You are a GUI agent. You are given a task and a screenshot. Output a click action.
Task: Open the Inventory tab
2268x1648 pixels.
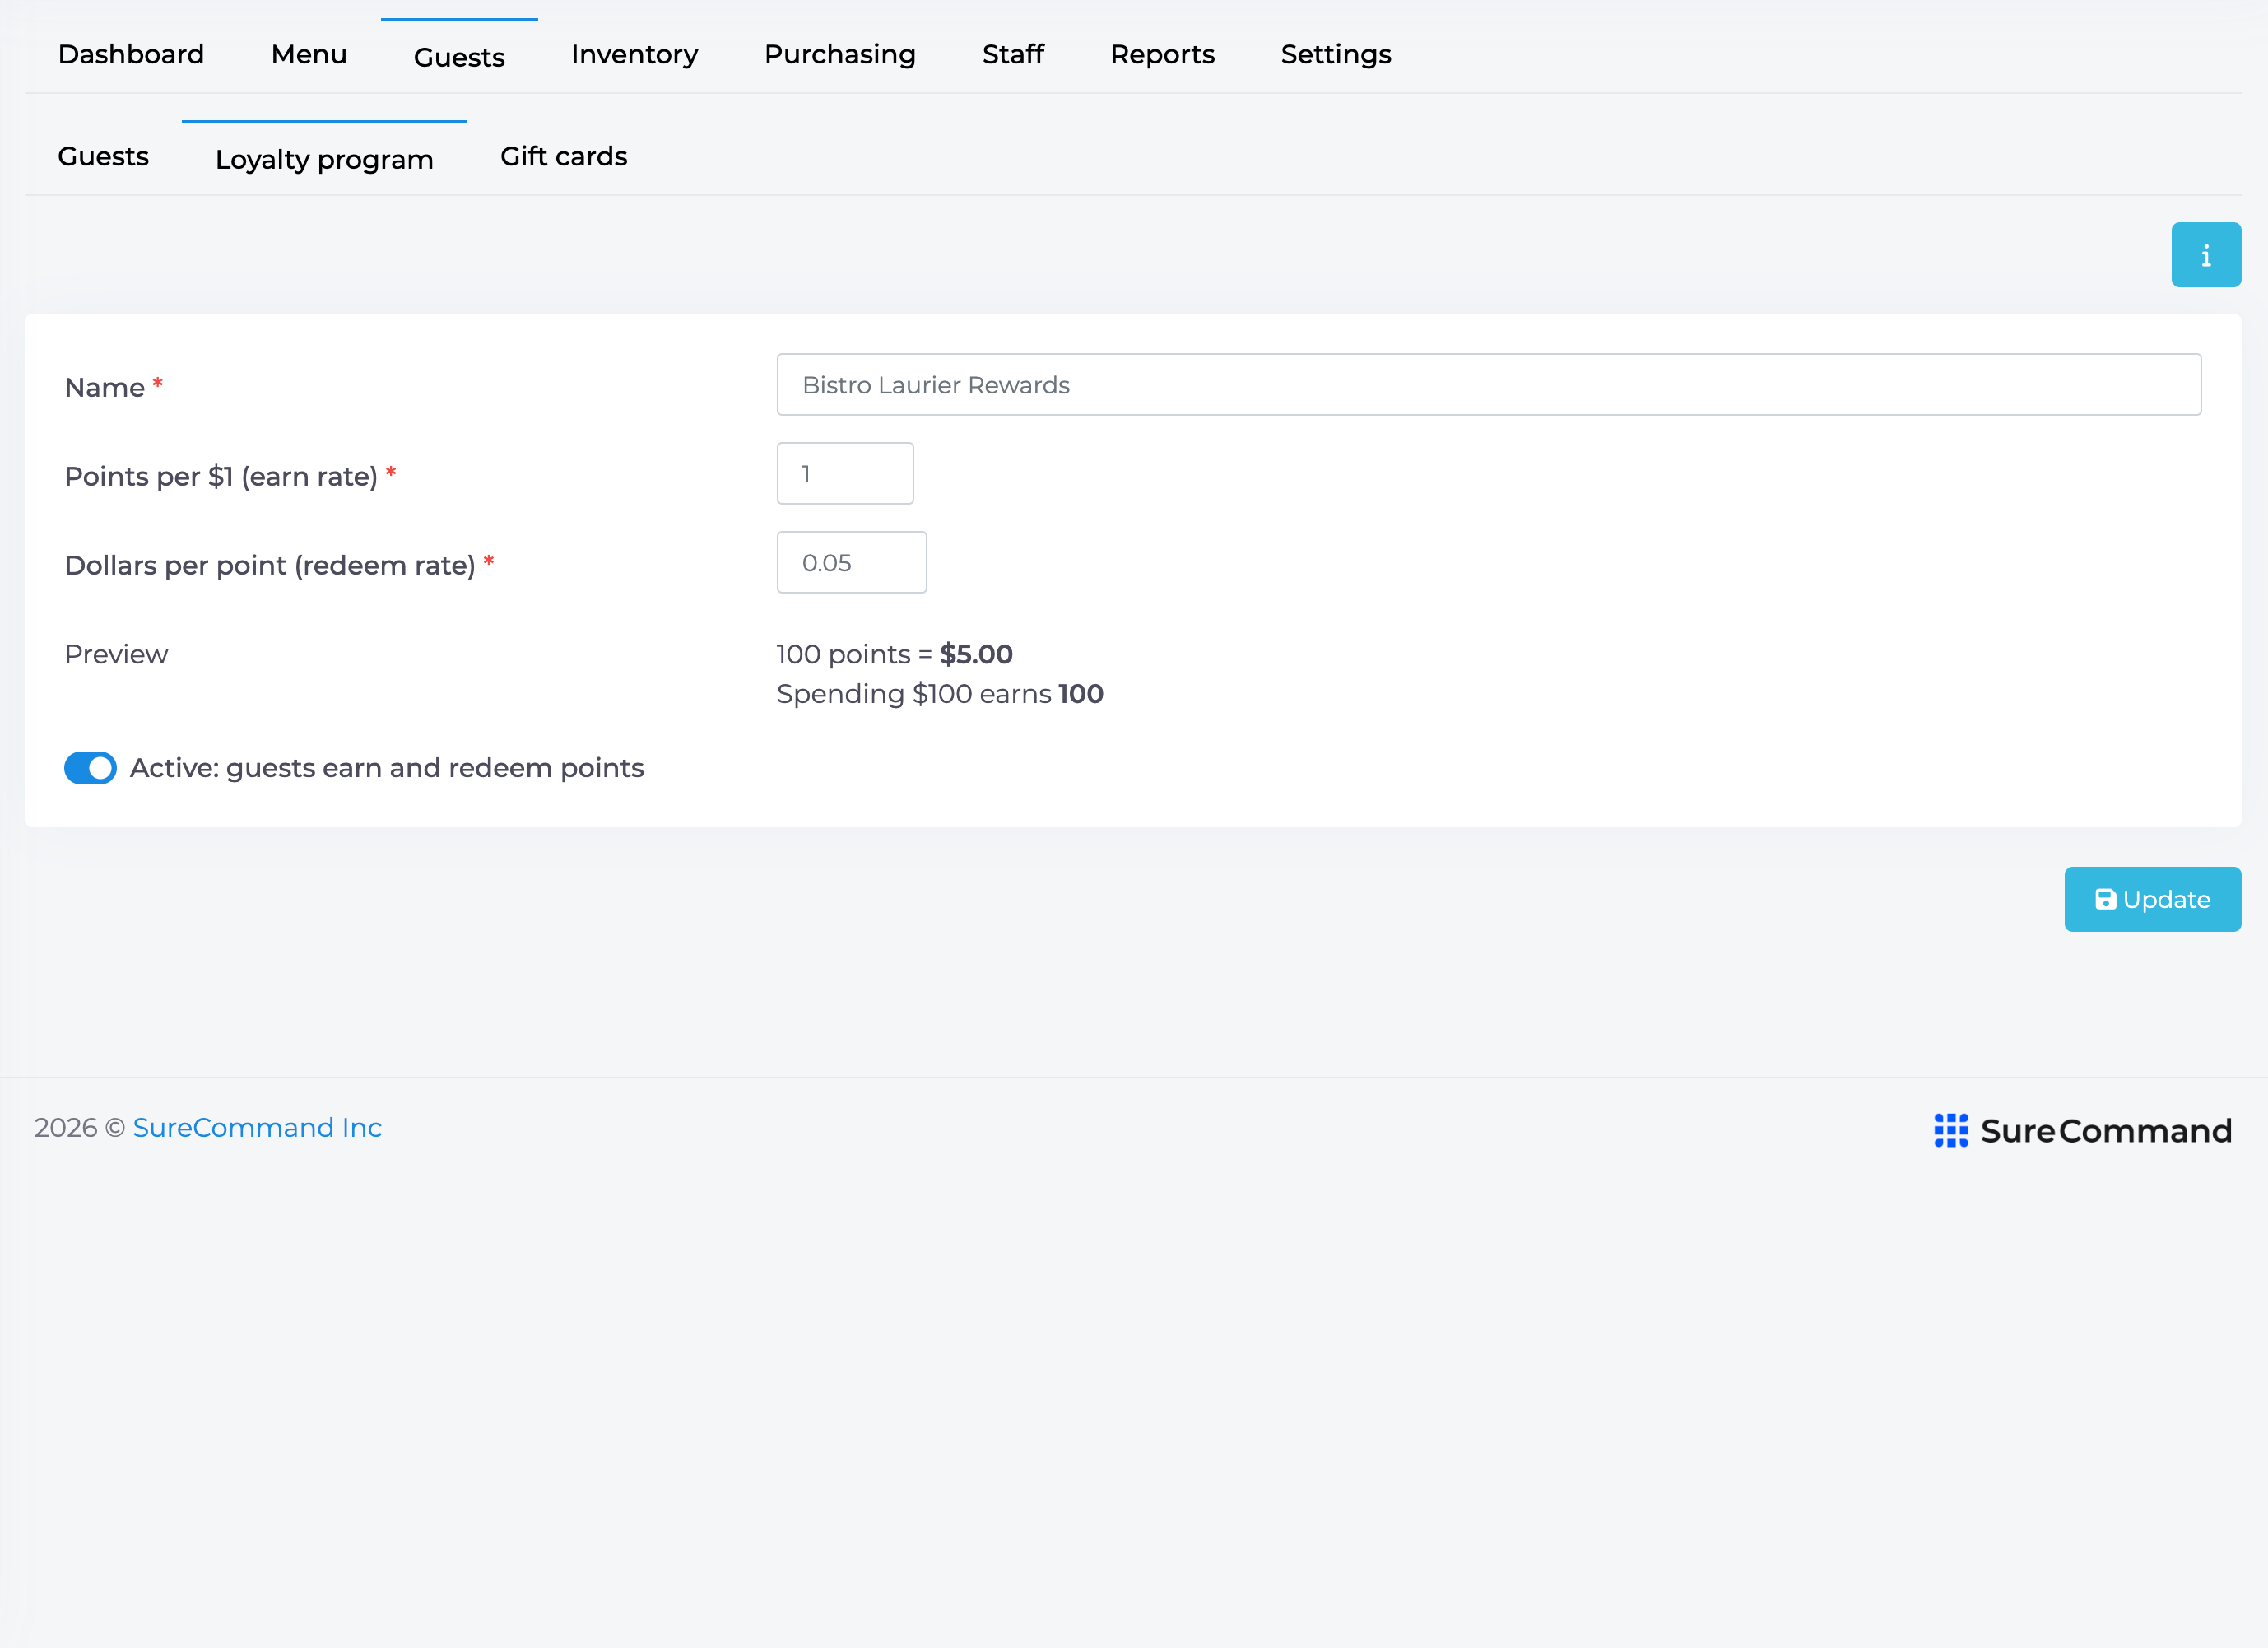click(634, 54)
